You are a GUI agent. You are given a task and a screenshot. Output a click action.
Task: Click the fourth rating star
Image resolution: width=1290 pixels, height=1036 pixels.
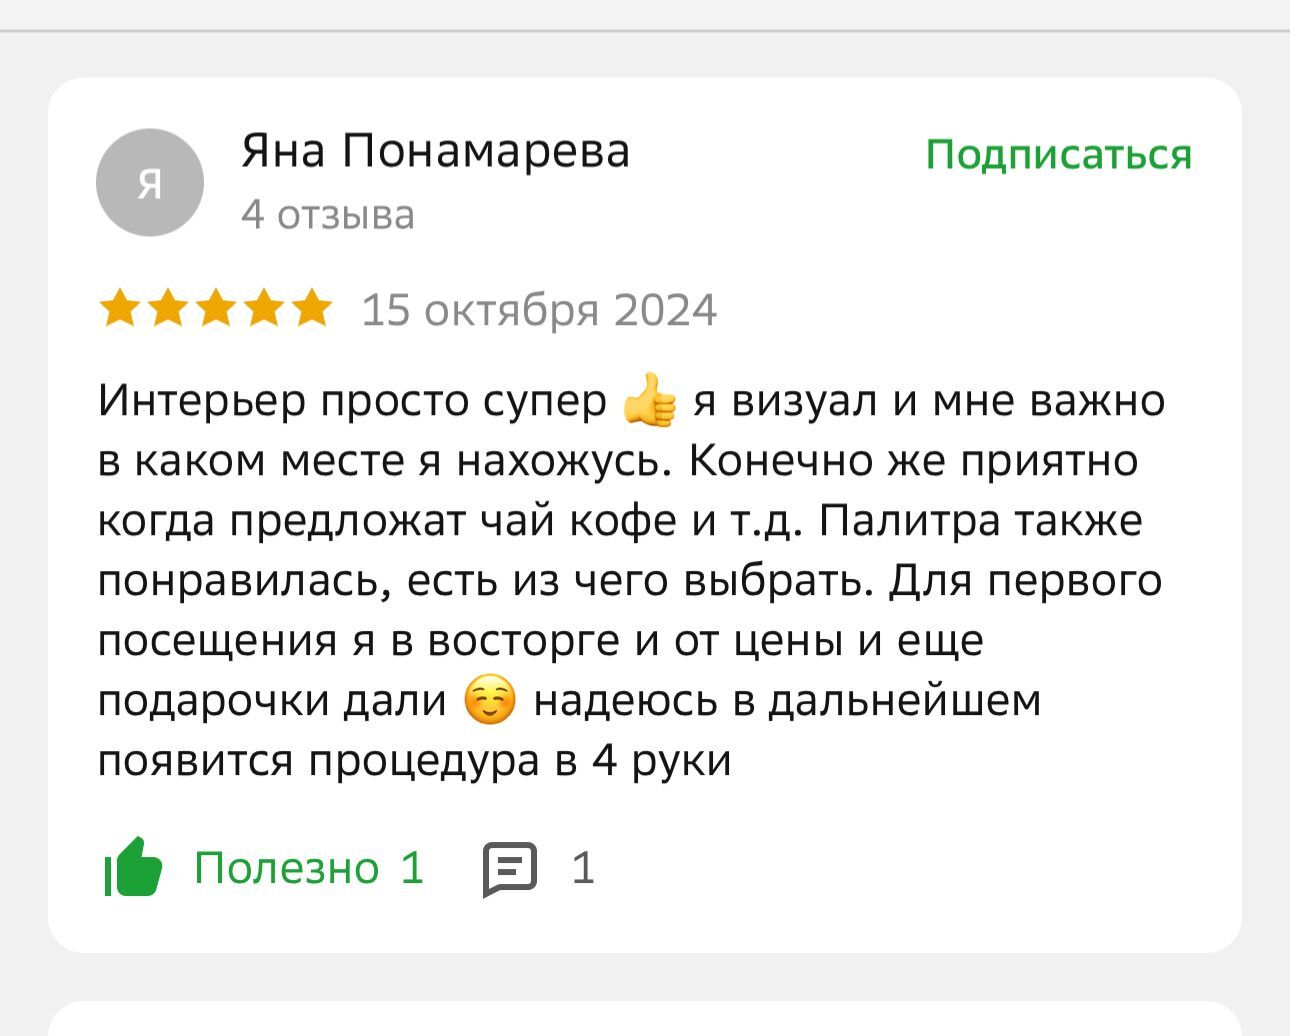(264, 309)
